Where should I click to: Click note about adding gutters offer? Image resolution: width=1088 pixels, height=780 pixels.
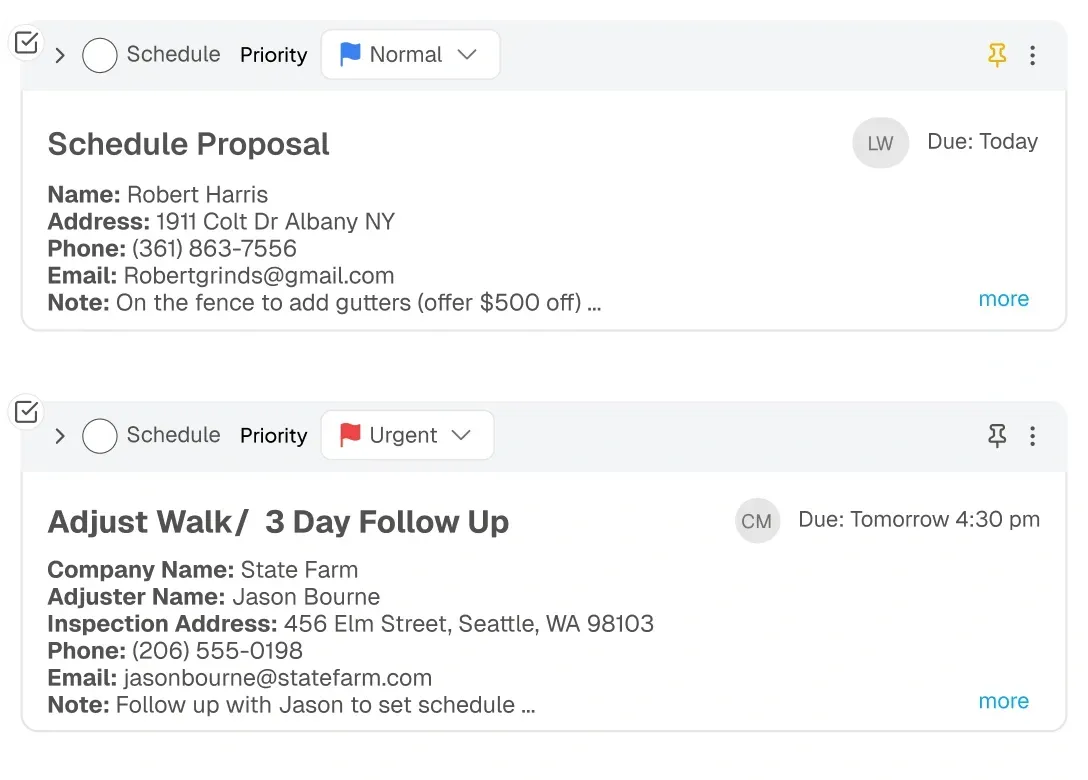358,303
